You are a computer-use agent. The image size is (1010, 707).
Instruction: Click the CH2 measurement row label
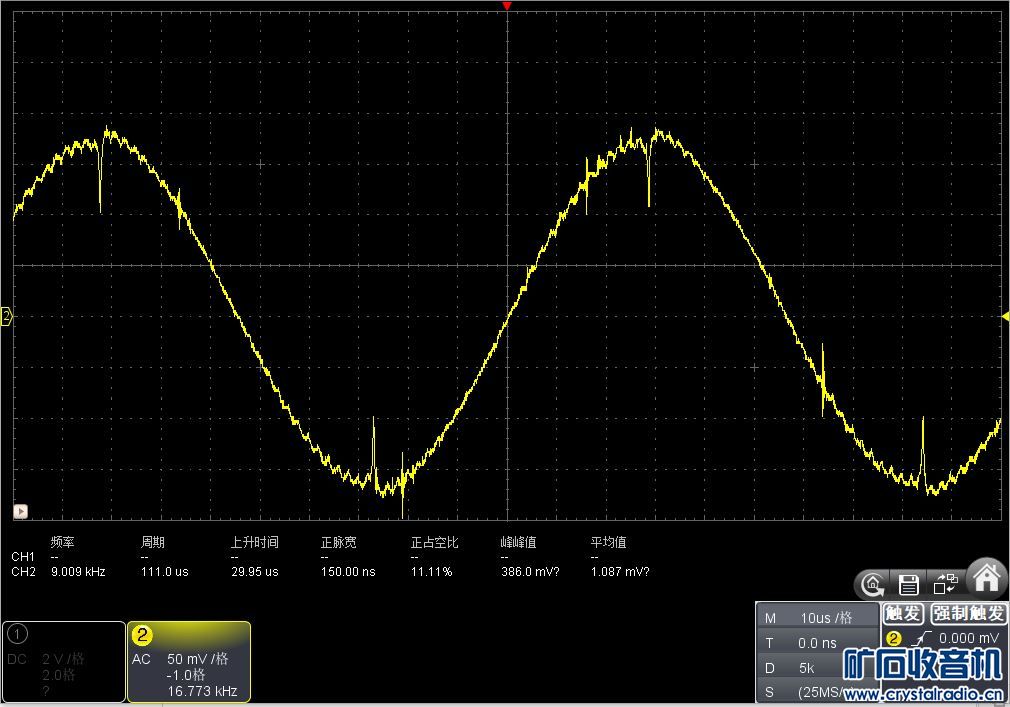[x=23, y=572]
